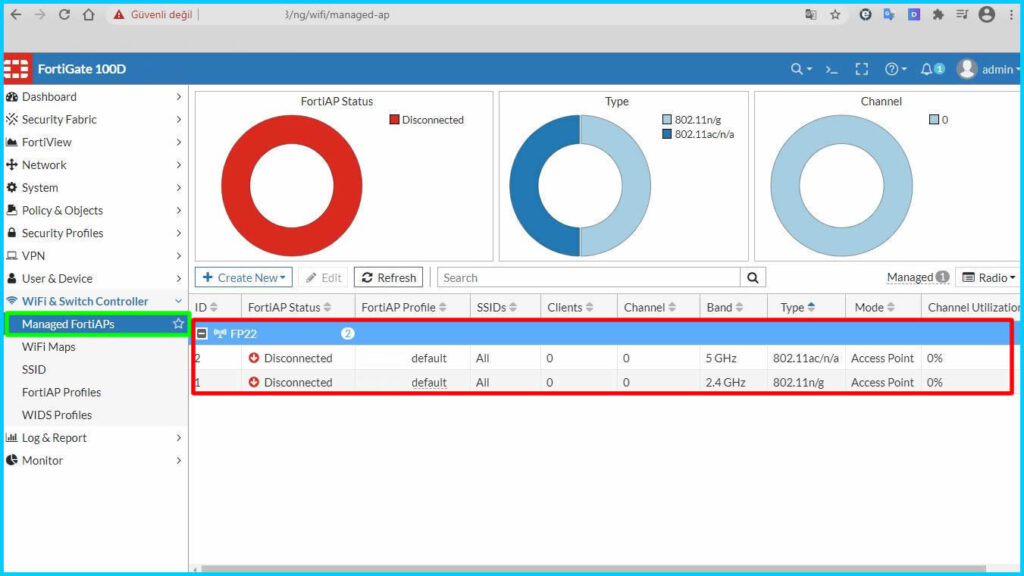Screen dimensions: 1024x576
Task: Expand the VPN menu chevron
Action: point(178,255)
